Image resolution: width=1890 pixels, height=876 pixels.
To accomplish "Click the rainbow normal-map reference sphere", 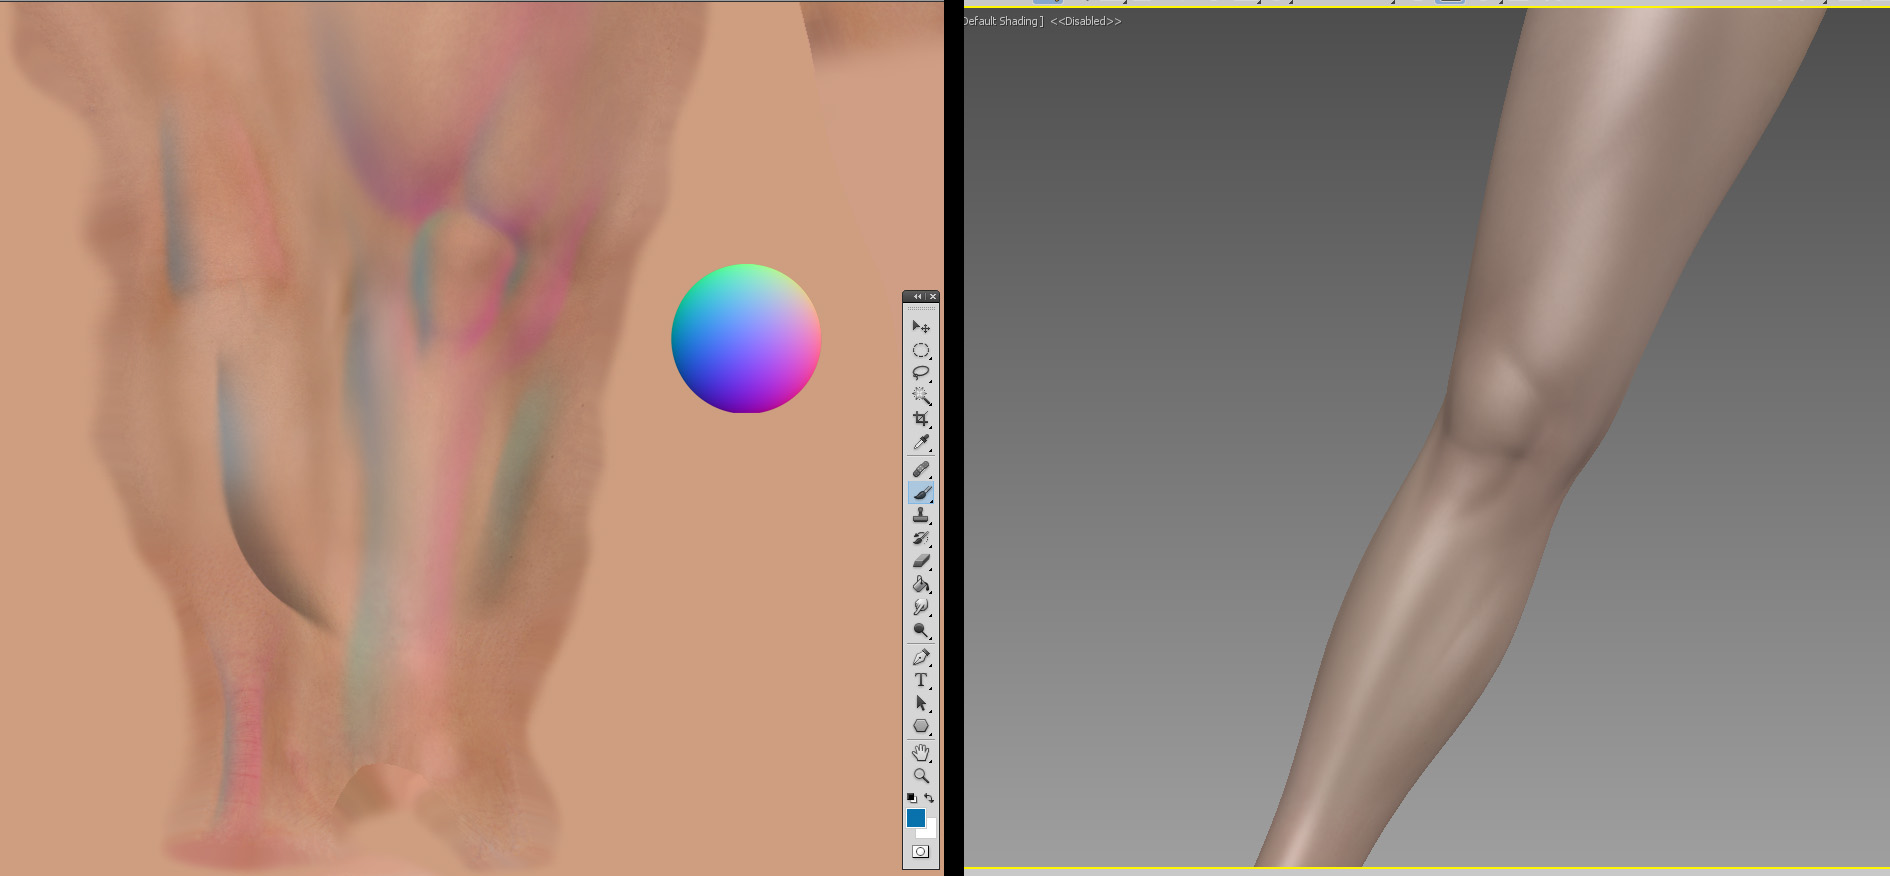I will click(x=746, y=338).
